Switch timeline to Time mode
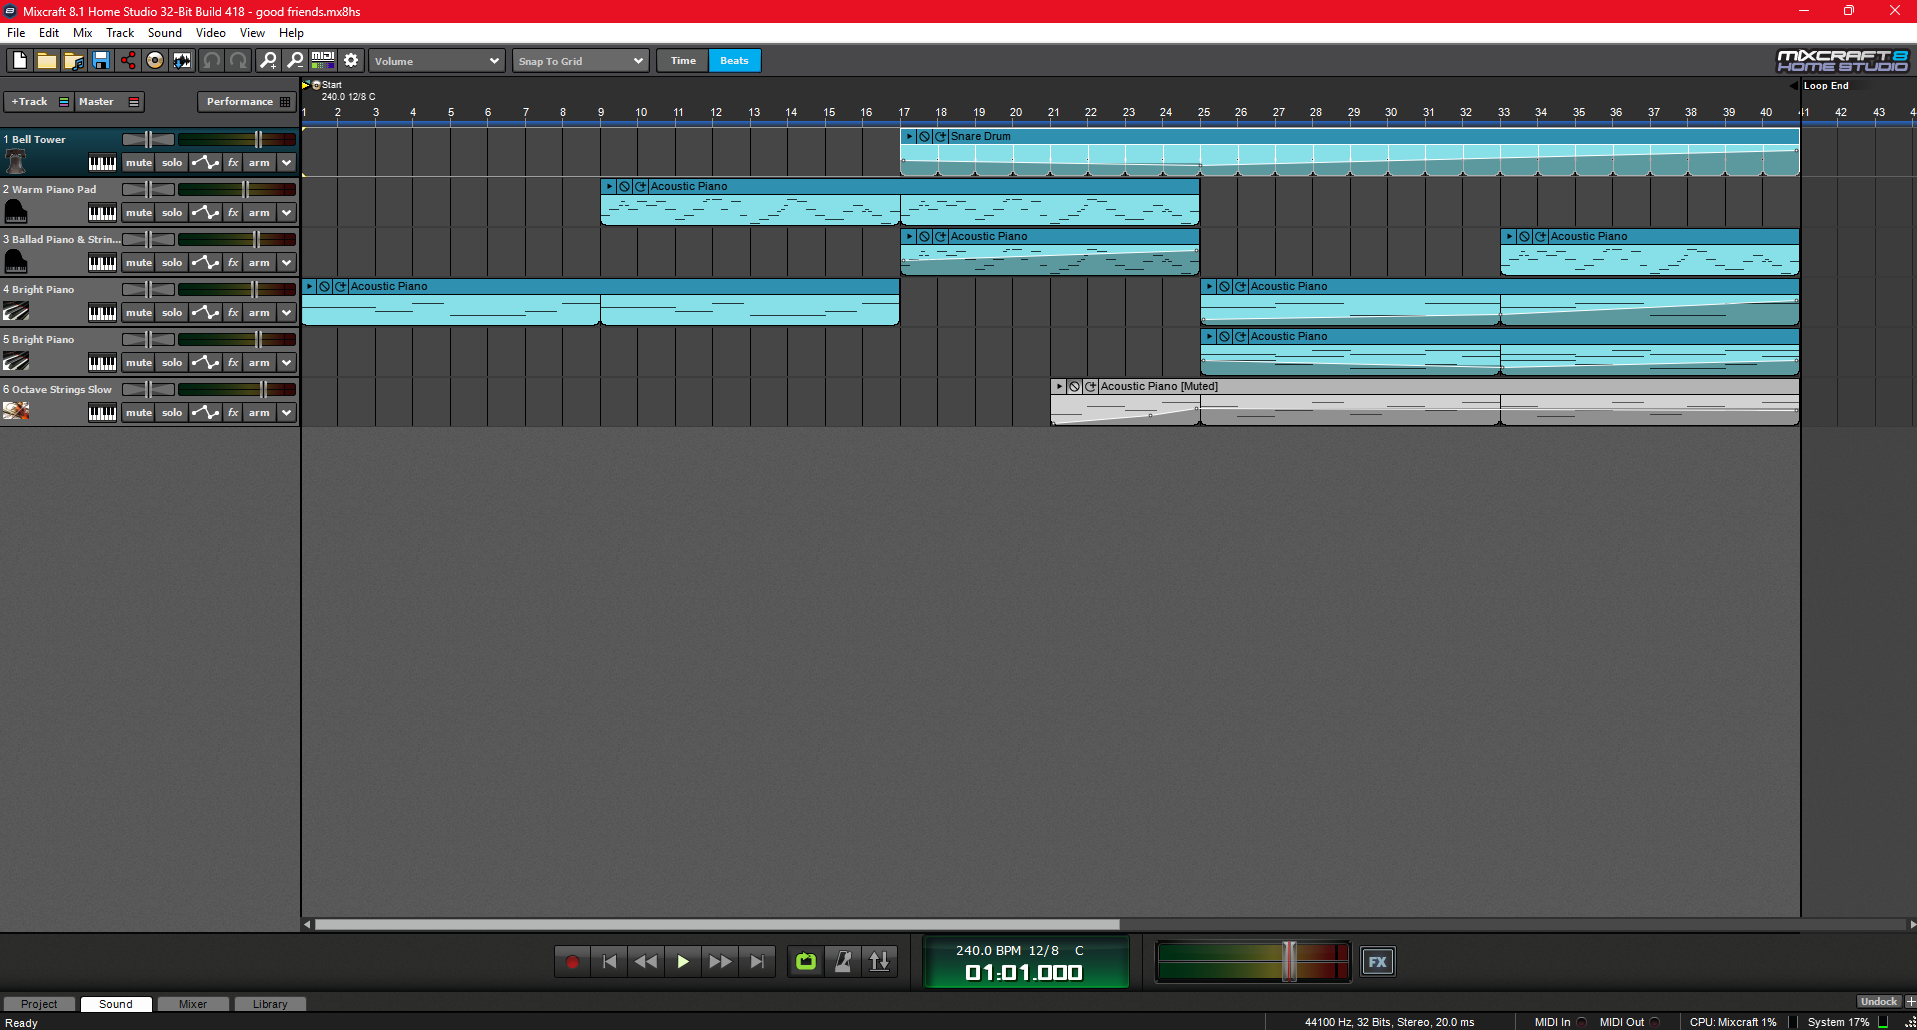The image size is (1917, 1030). pos(683,61)
